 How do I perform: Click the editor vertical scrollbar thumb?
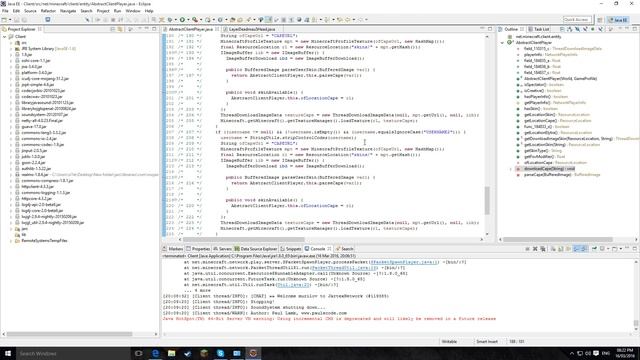click(x=487, y=200)
